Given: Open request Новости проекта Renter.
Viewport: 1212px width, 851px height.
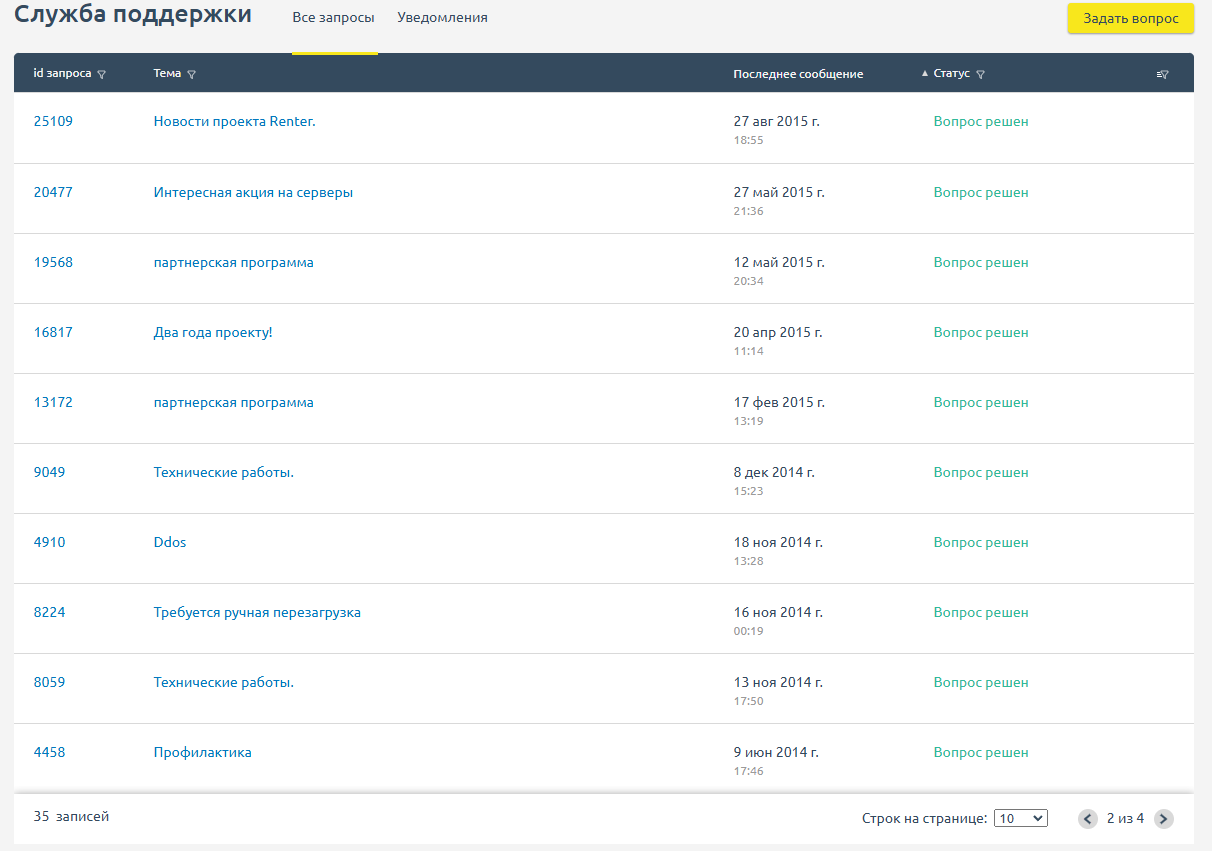Looking at the screenshot, I should [234, 121].
